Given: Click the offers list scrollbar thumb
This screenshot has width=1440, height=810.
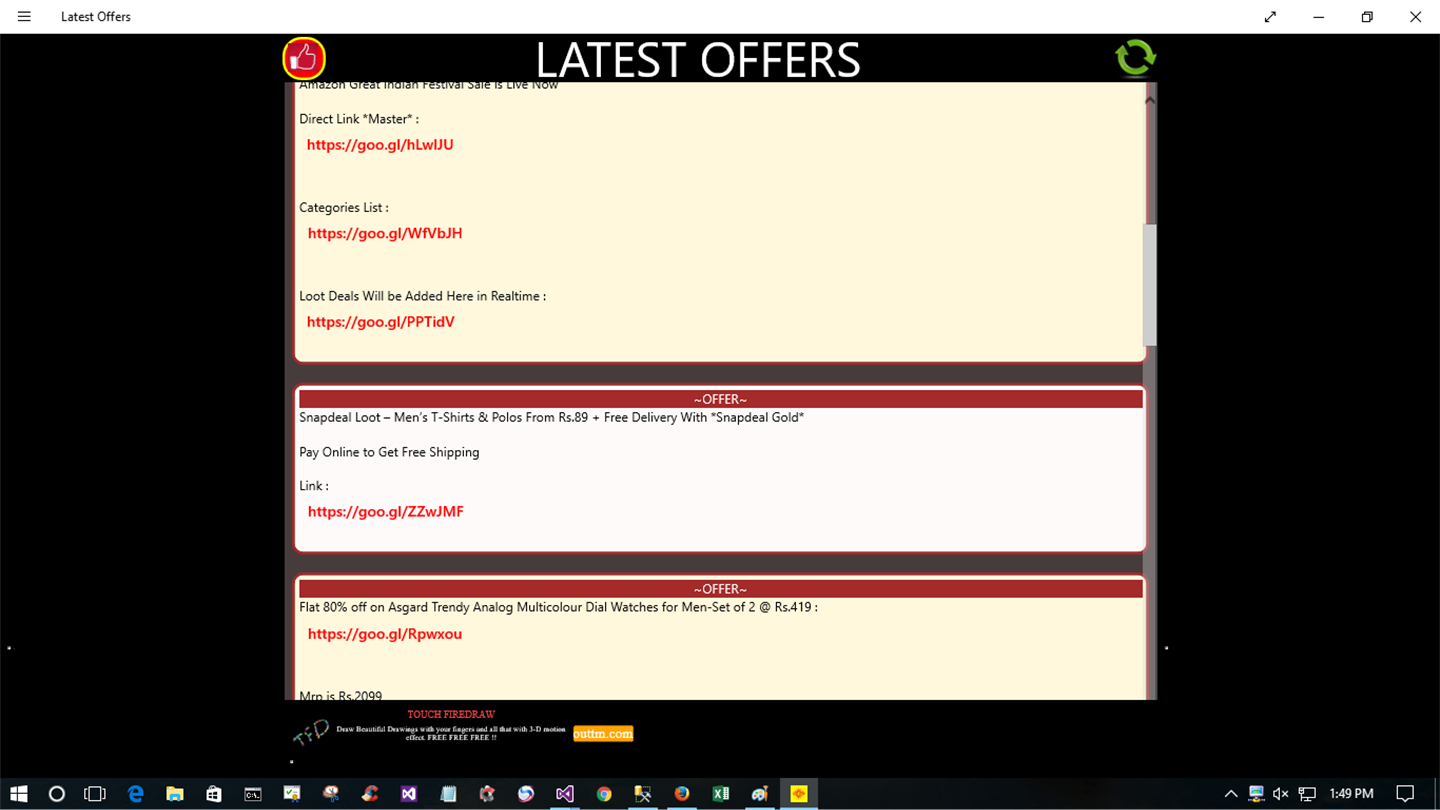Looking at the screenshot, I should (x=1150, y=285).
